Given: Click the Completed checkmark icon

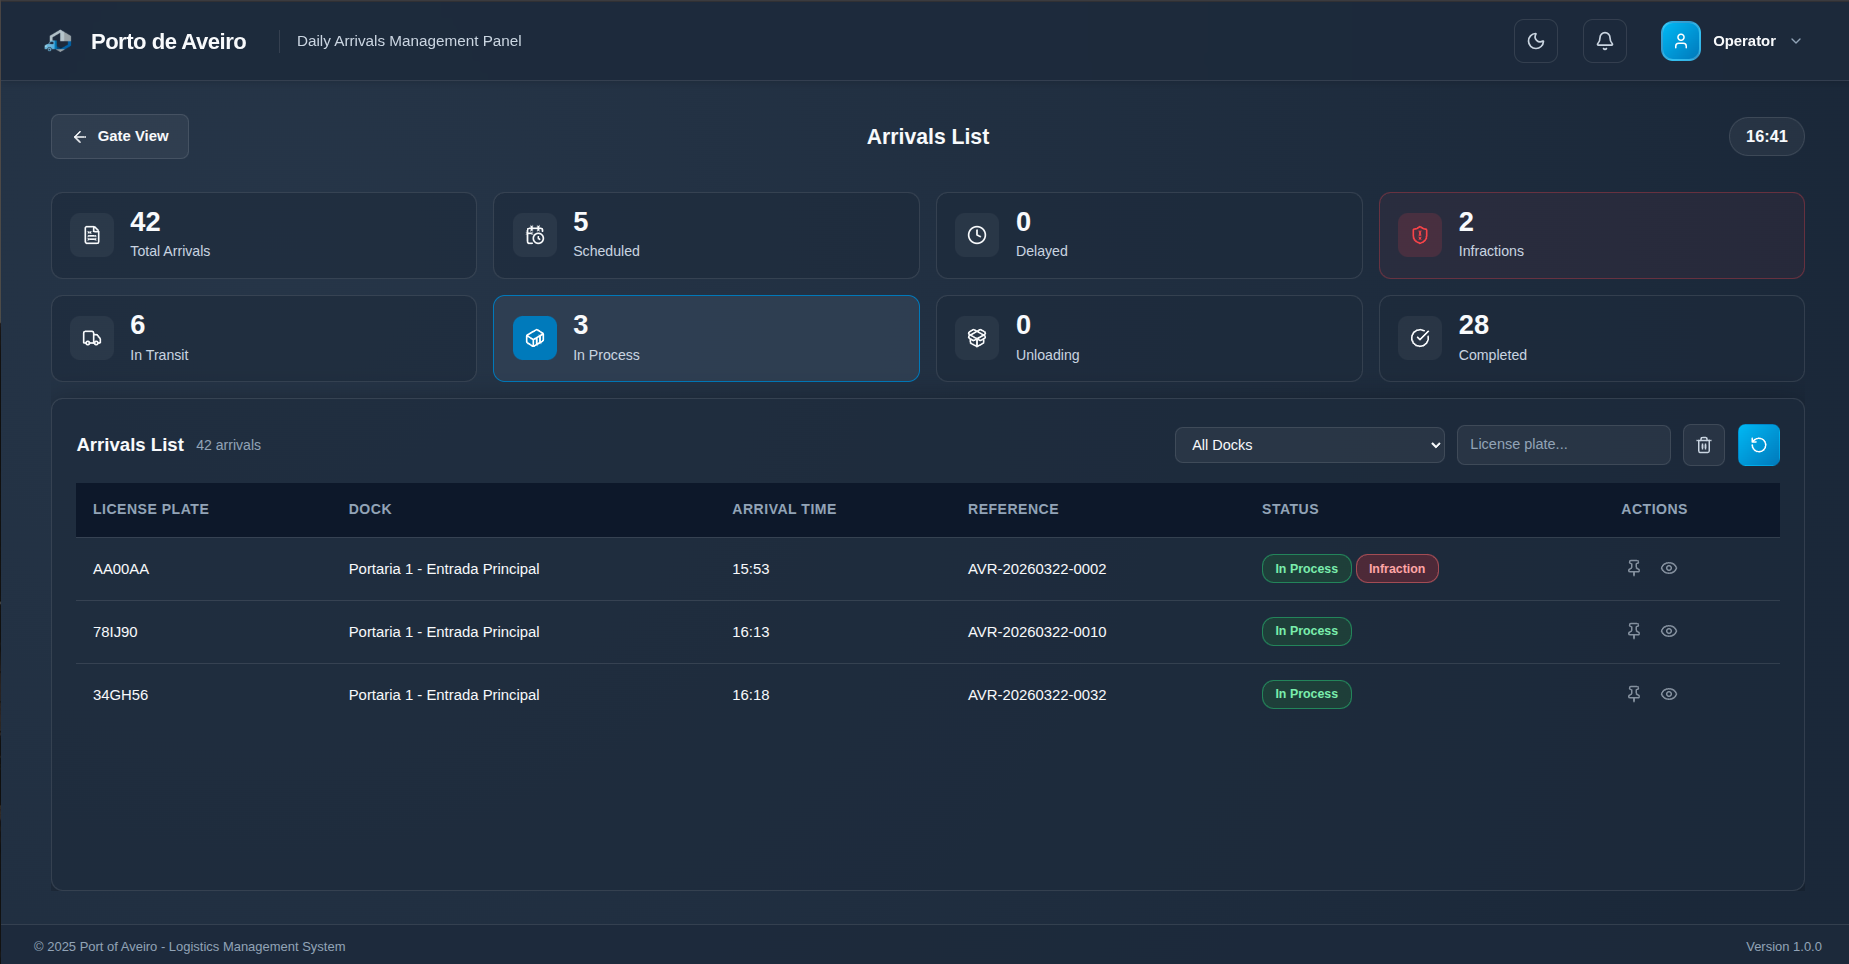Looking at the screenshot, I should 1420,338.
